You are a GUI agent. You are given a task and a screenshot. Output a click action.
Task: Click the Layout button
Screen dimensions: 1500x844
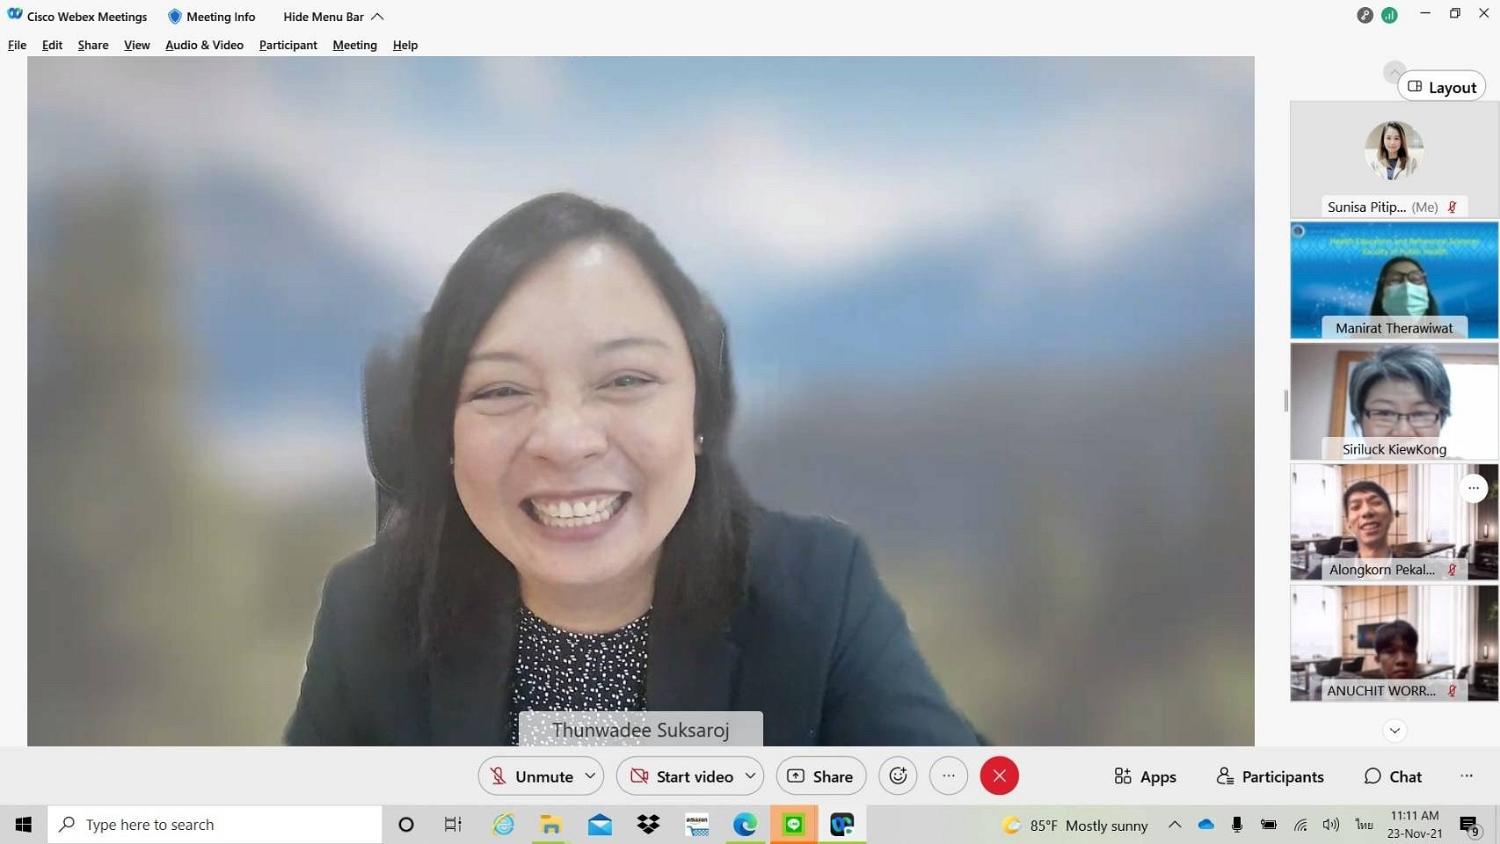tap(1441, 87)
